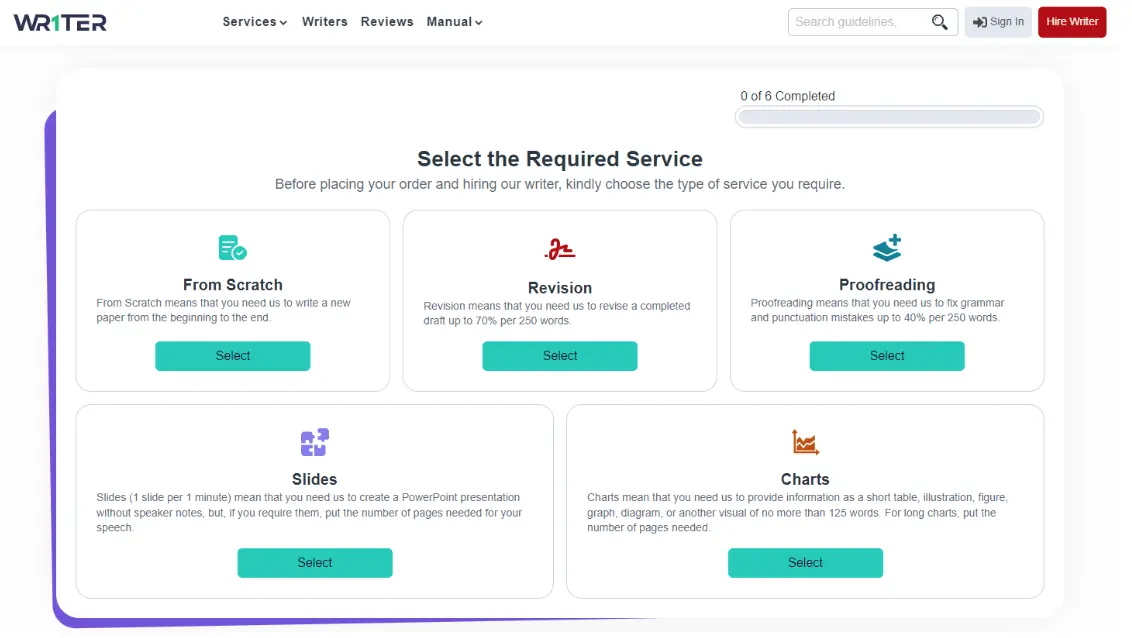Expand the Services dropdown menu
1132x638 pixels.
[x=255, y=22]
